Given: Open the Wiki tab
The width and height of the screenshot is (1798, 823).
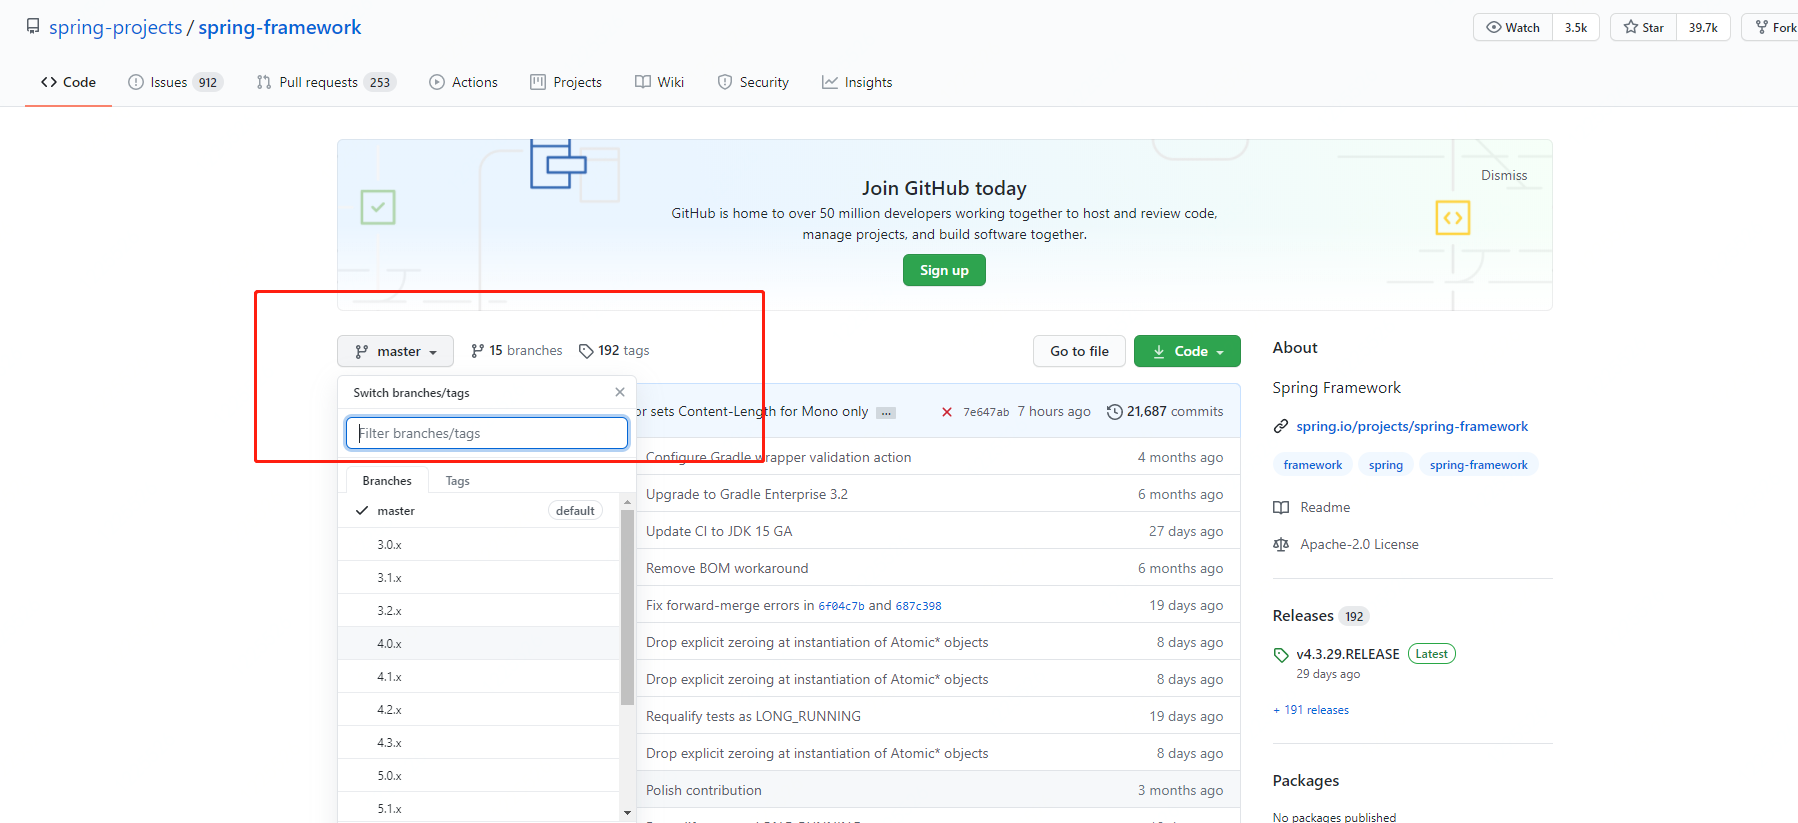Looking at the screenshot, I should pyautogui.click(x=659, y=82).
